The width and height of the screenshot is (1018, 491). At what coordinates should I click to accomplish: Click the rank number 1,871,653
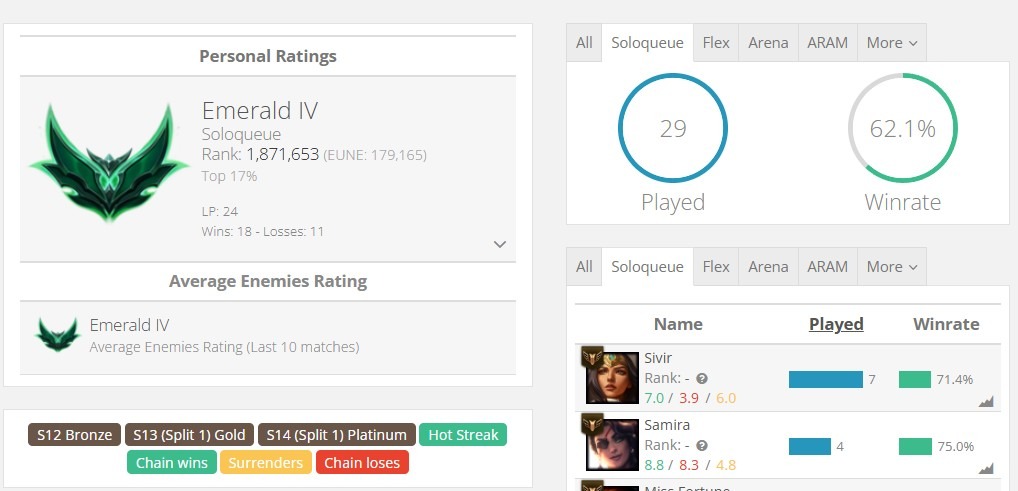click(x=282, y=155)
